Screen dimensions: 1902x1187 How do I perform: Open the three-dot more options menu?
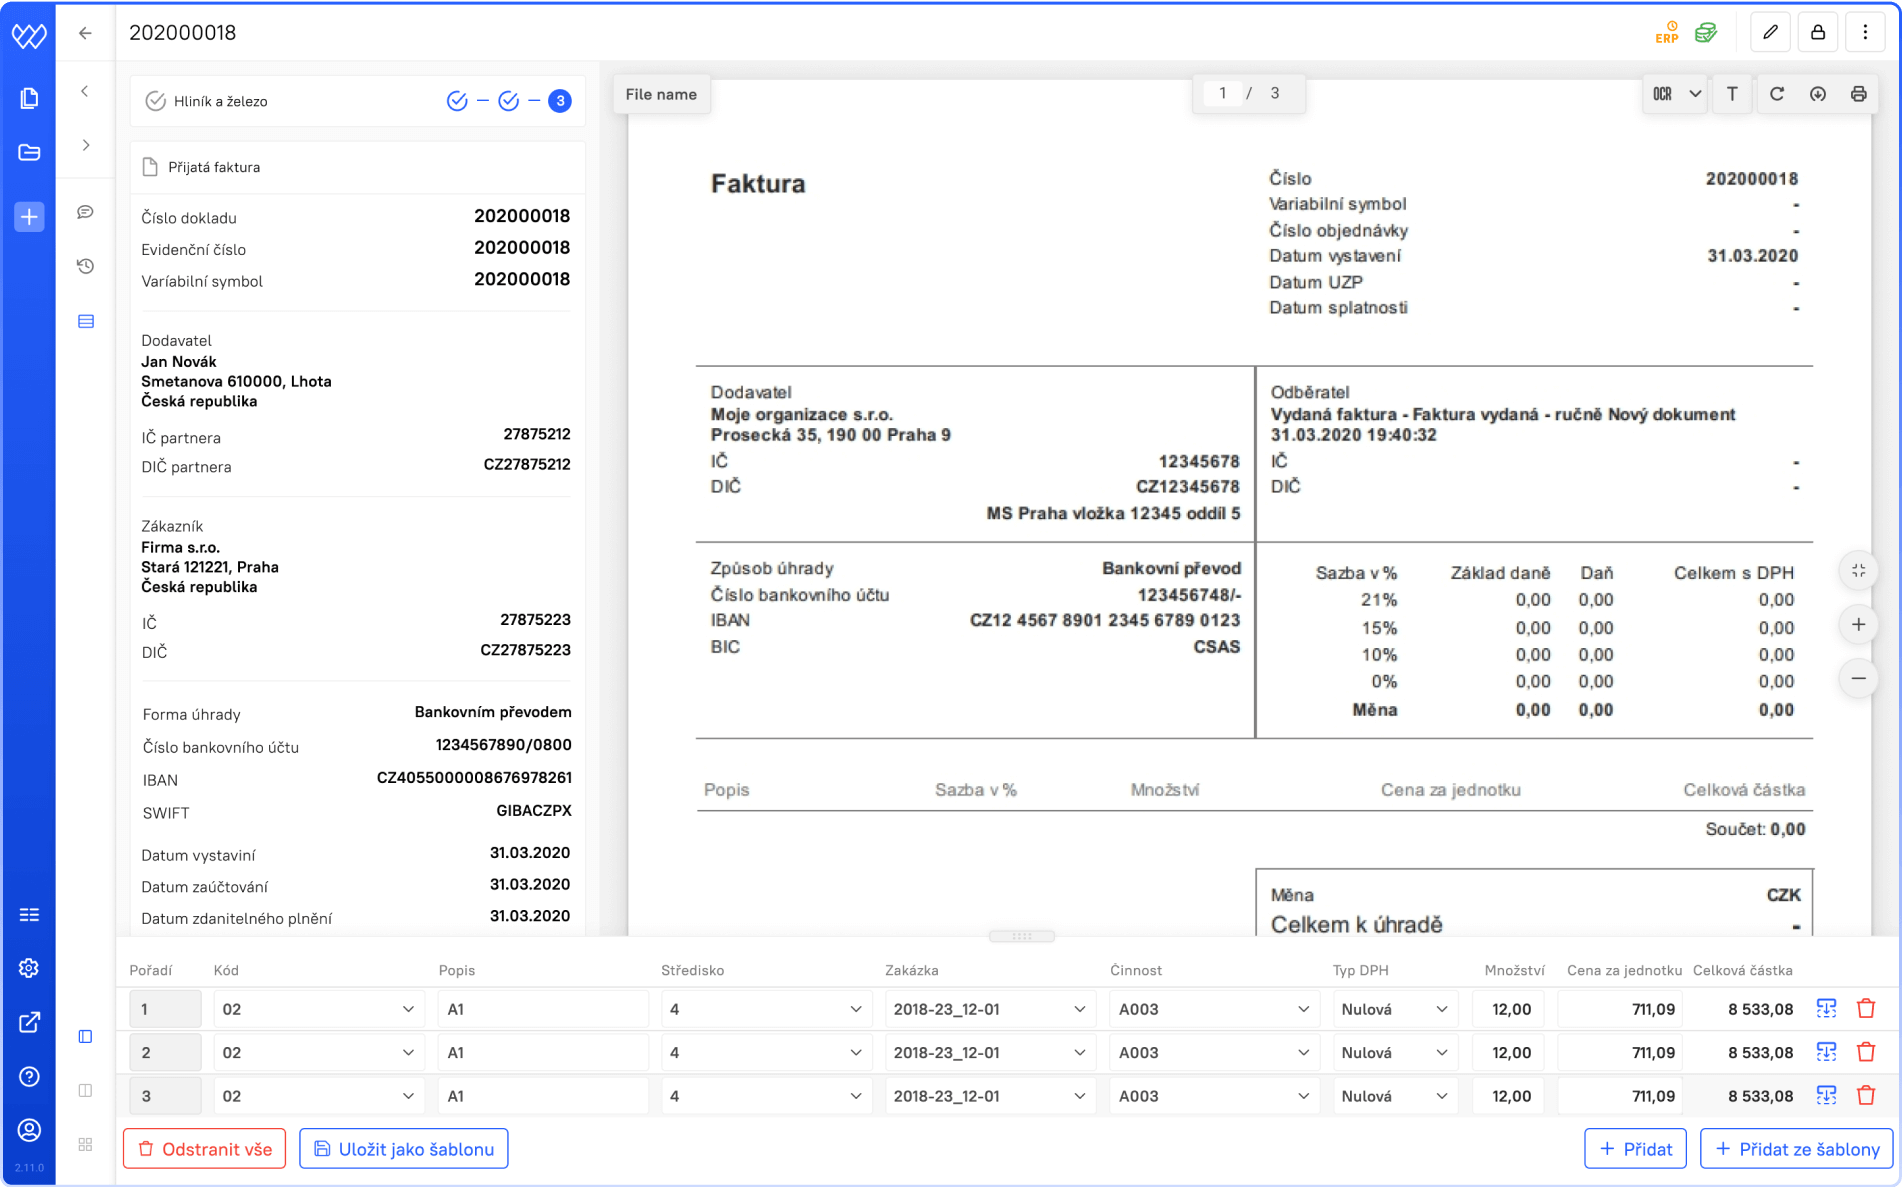point(1865,33)
